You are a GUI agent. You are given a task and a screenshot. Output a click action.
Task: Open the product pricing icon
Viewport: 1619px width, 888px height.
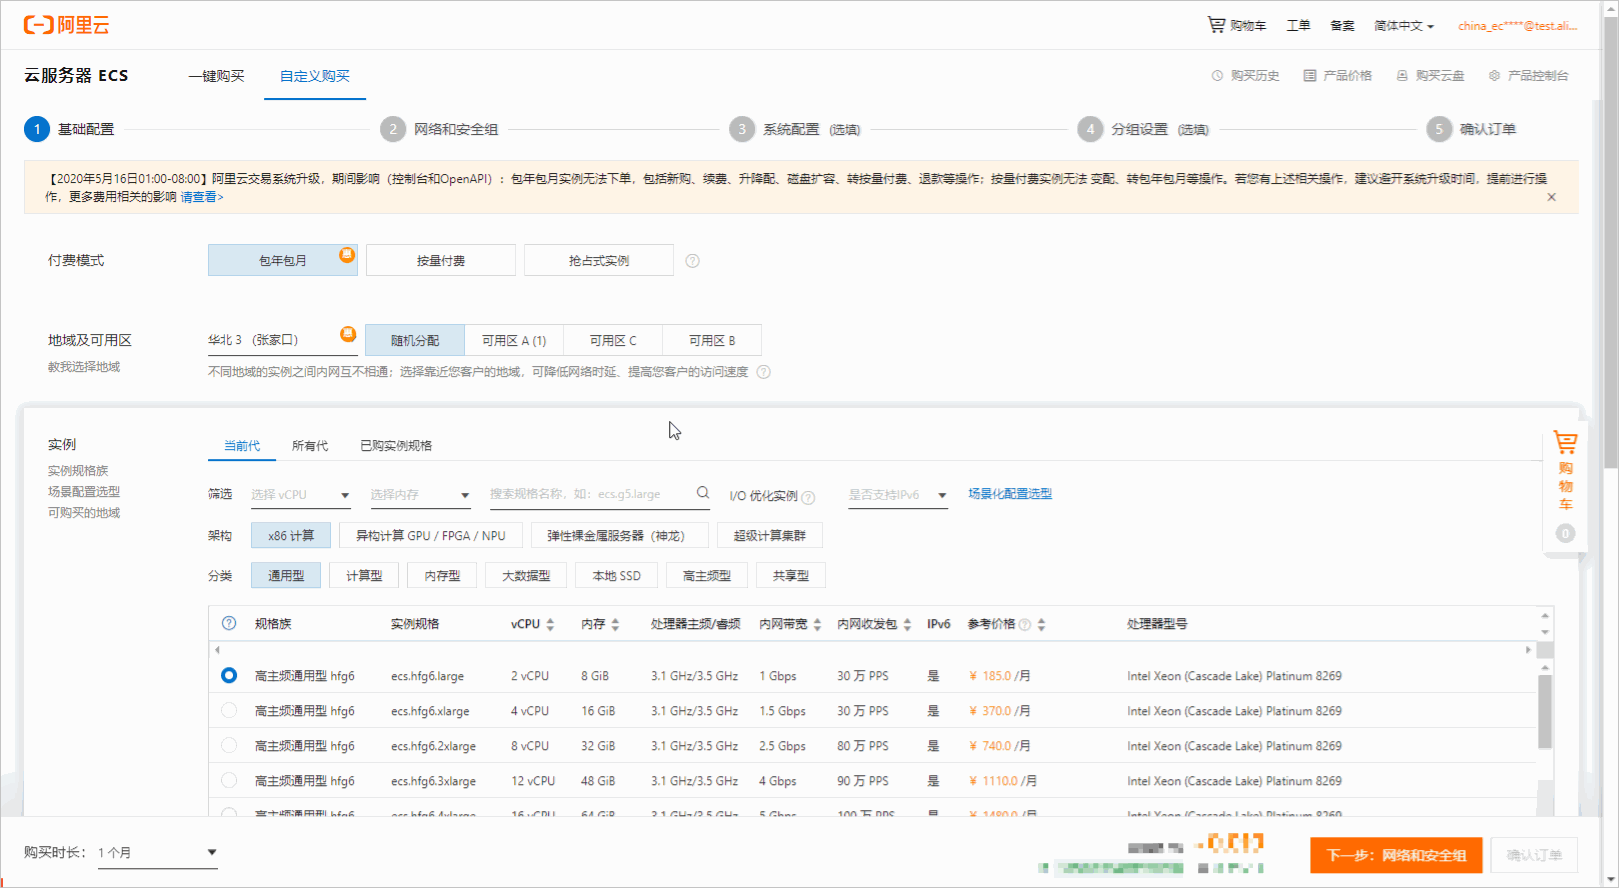click(x=1310, y=76)
